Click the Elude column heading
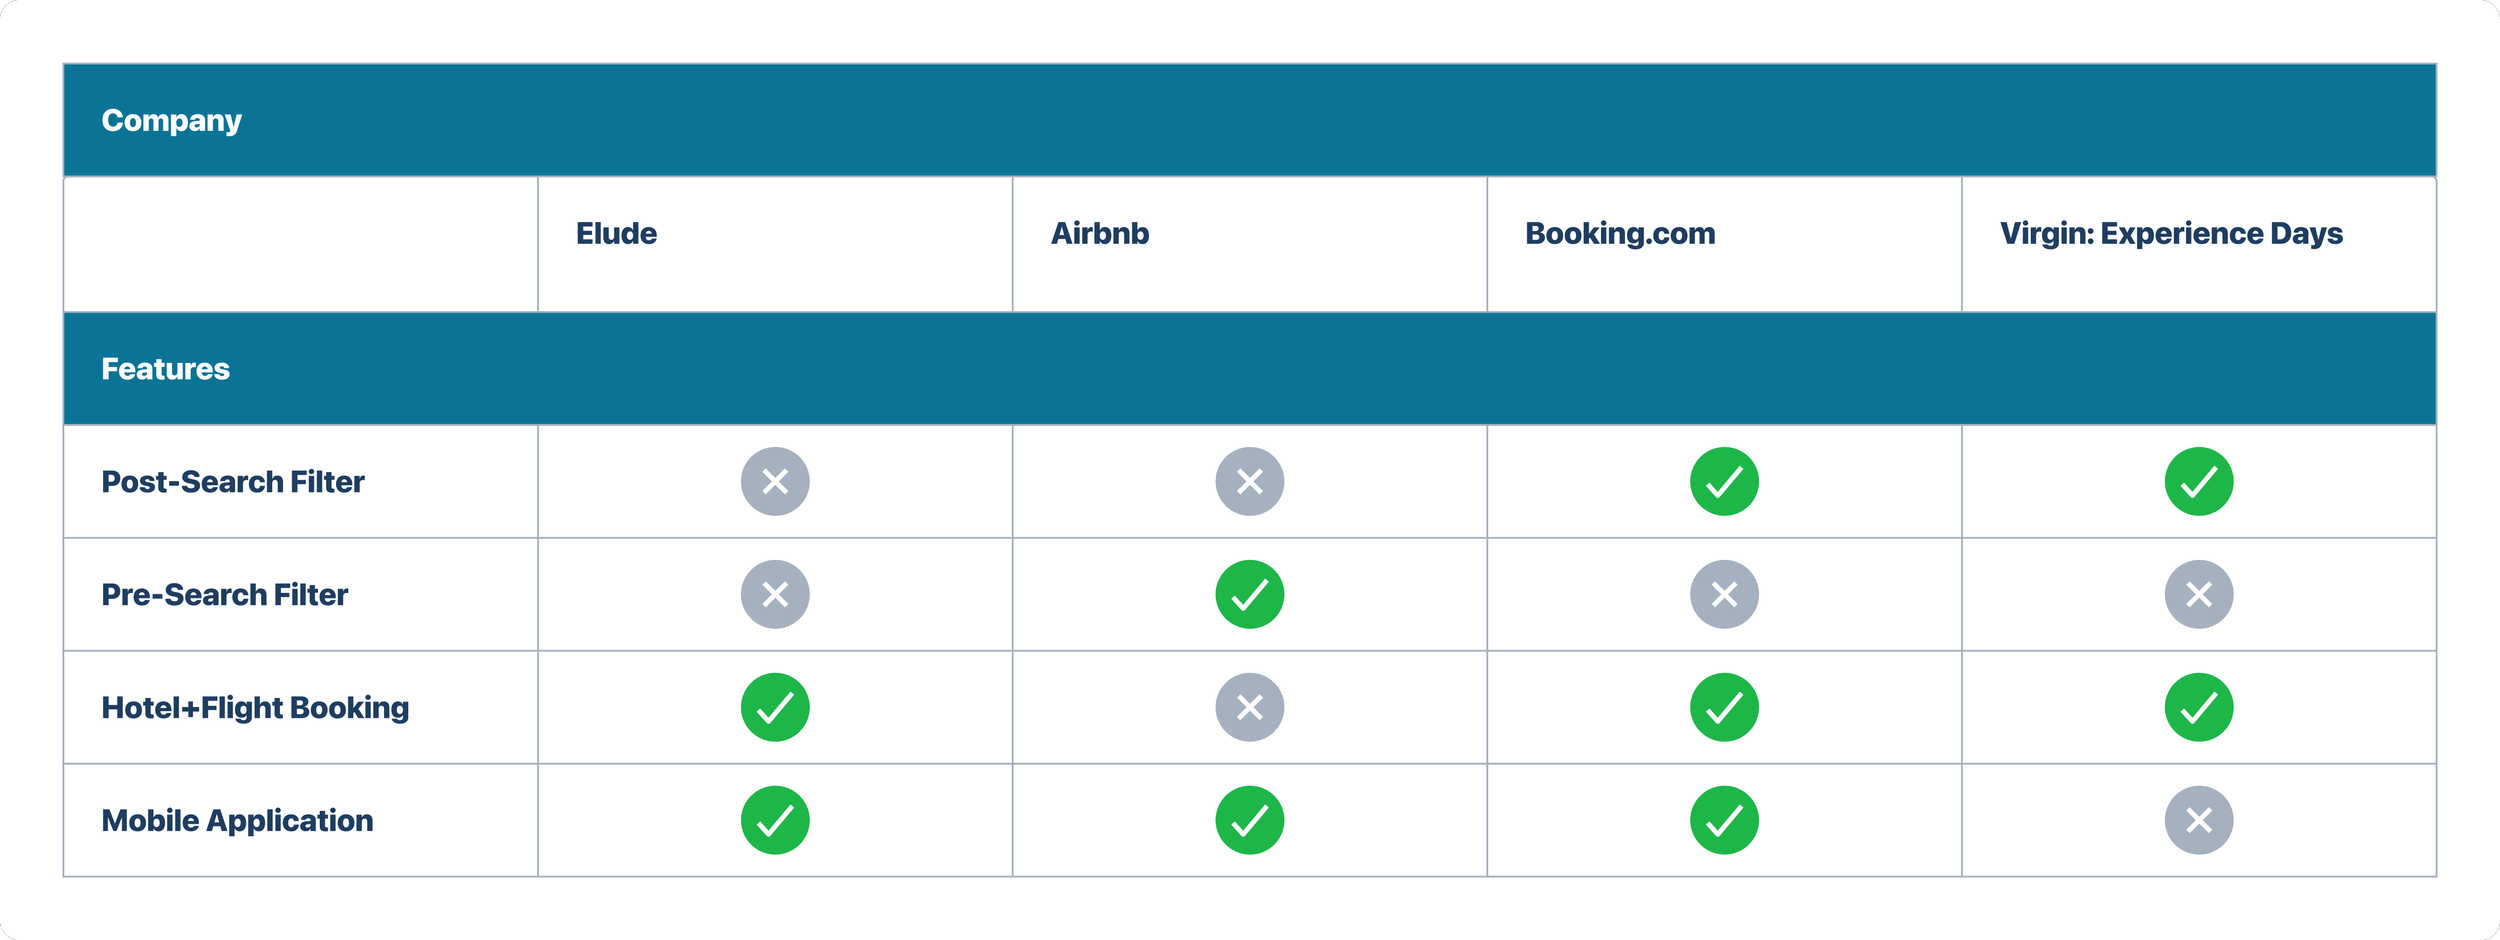 [616, 233]
